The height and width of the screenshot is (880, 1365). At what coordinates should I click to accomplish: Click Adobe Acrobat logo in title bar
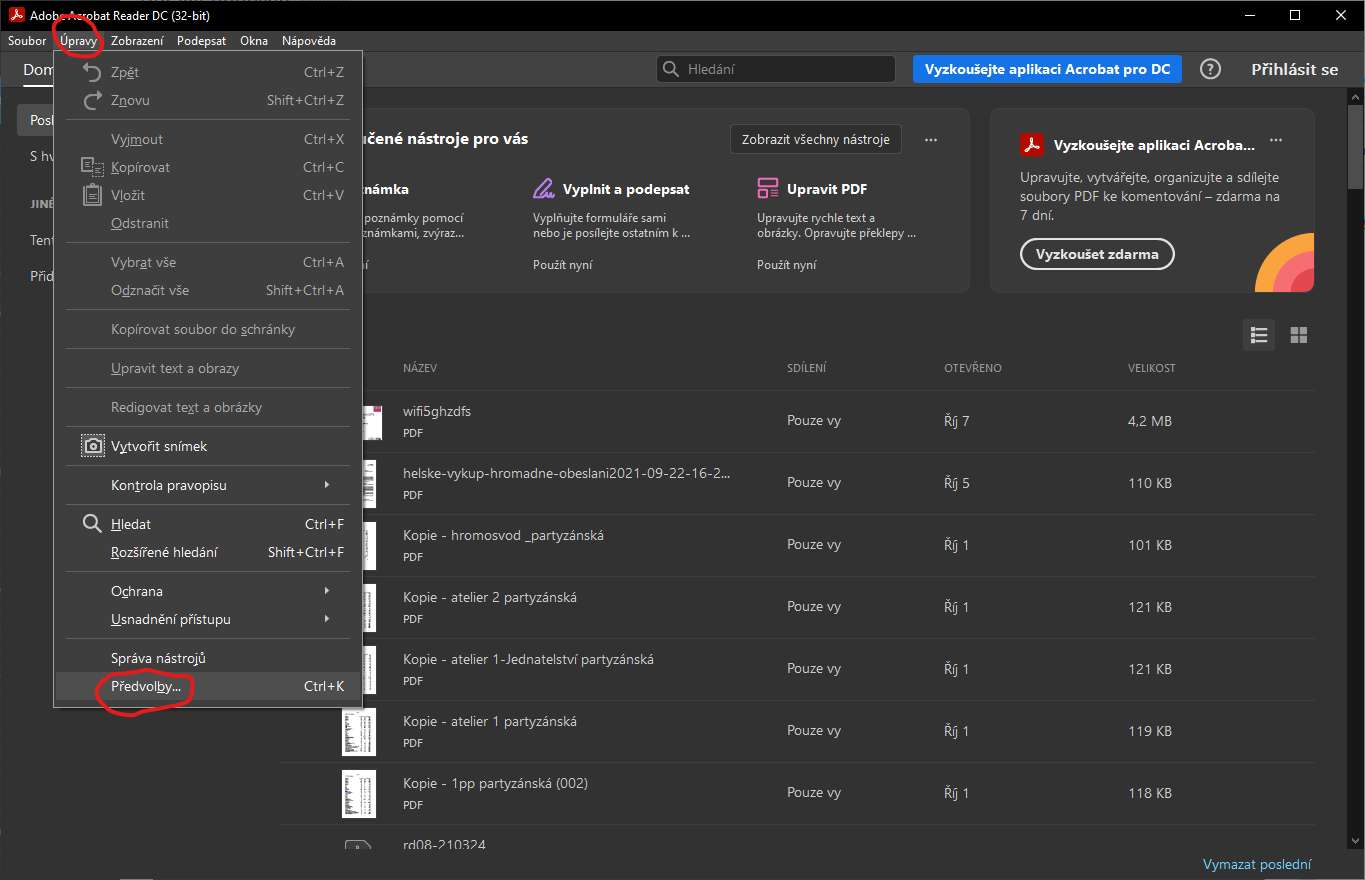(x=16, y=16)
